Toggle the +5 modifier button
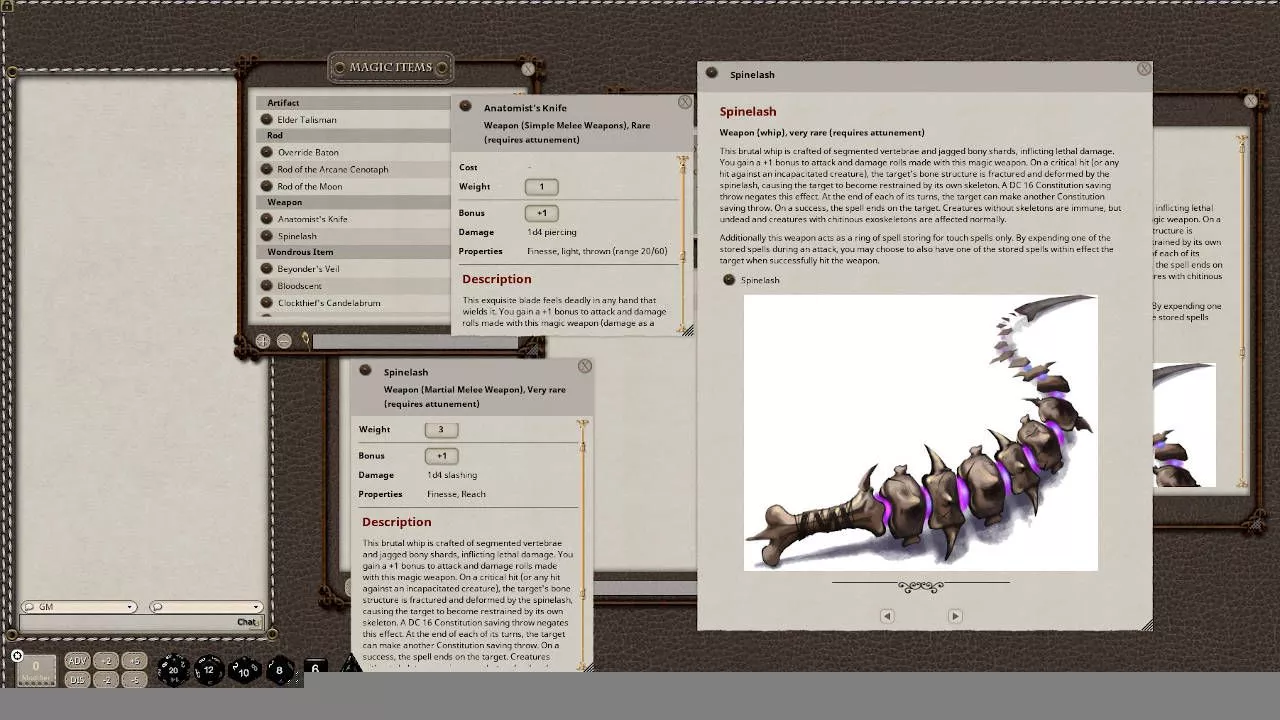The height and width of the screenshot is (720, 1280). click(x=135, y=661)
